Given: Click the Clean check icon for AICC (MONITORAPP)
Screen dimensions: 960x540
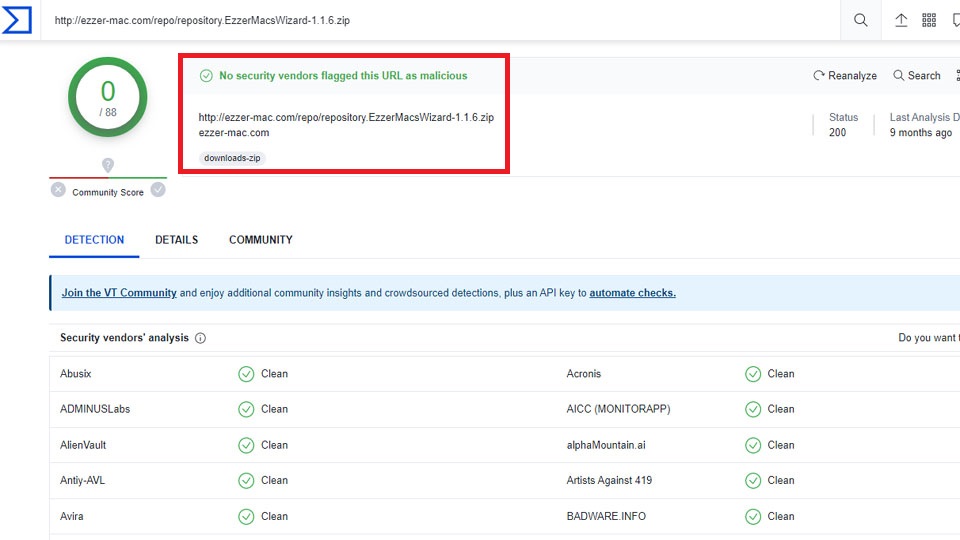Looking at the screenshot, I should click(753, 410).
